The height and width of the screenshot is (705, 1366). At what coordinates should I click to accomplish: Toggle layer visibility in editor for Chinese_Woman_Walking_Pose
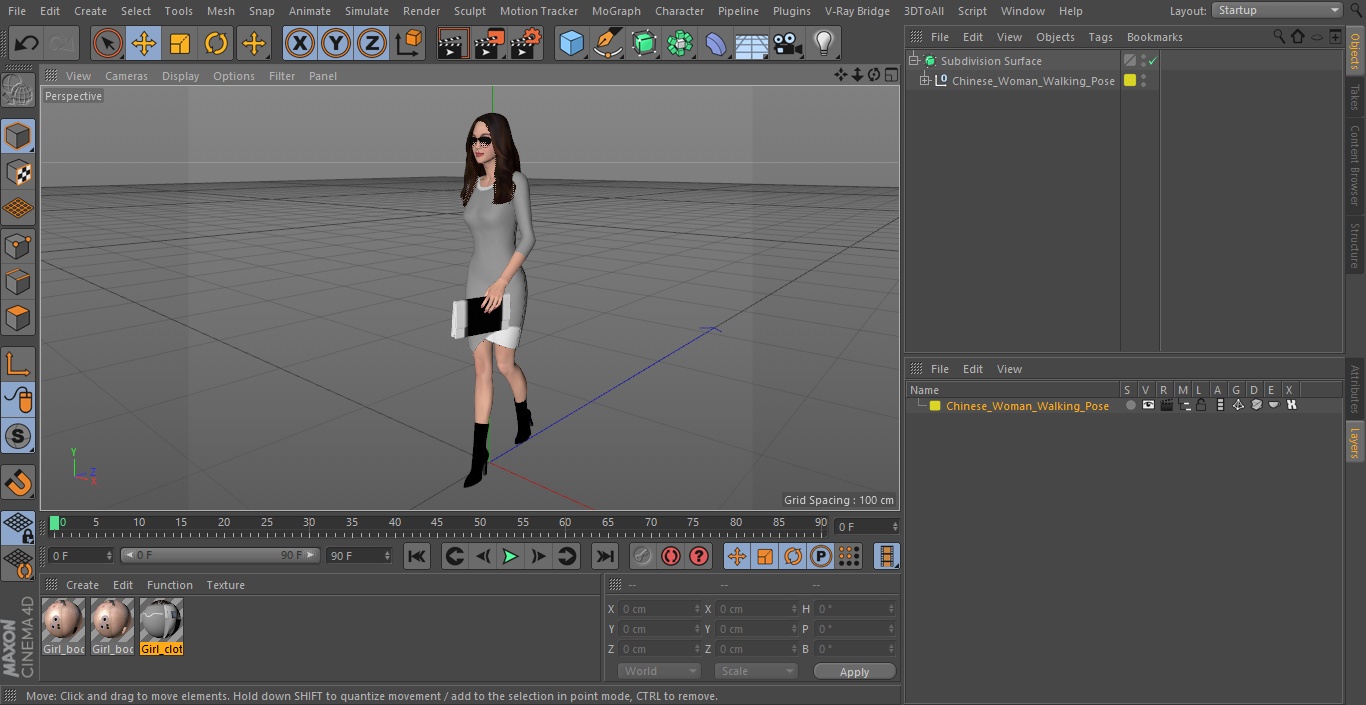1148,406
